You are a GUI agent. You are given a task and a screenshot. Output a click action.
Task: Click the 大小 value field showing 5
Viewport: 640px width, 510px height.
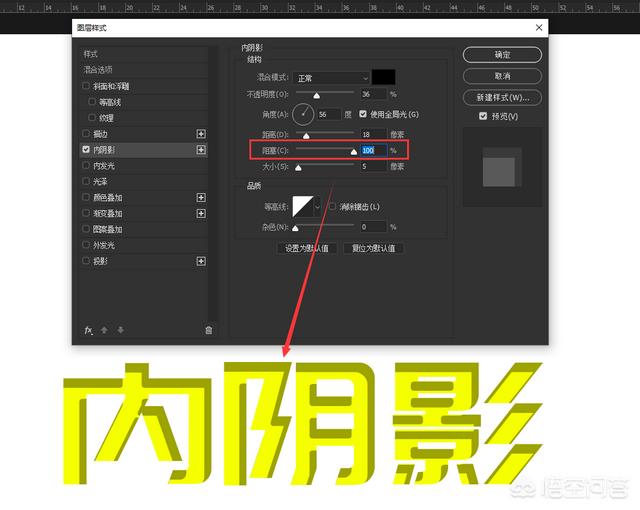(373, 166)
